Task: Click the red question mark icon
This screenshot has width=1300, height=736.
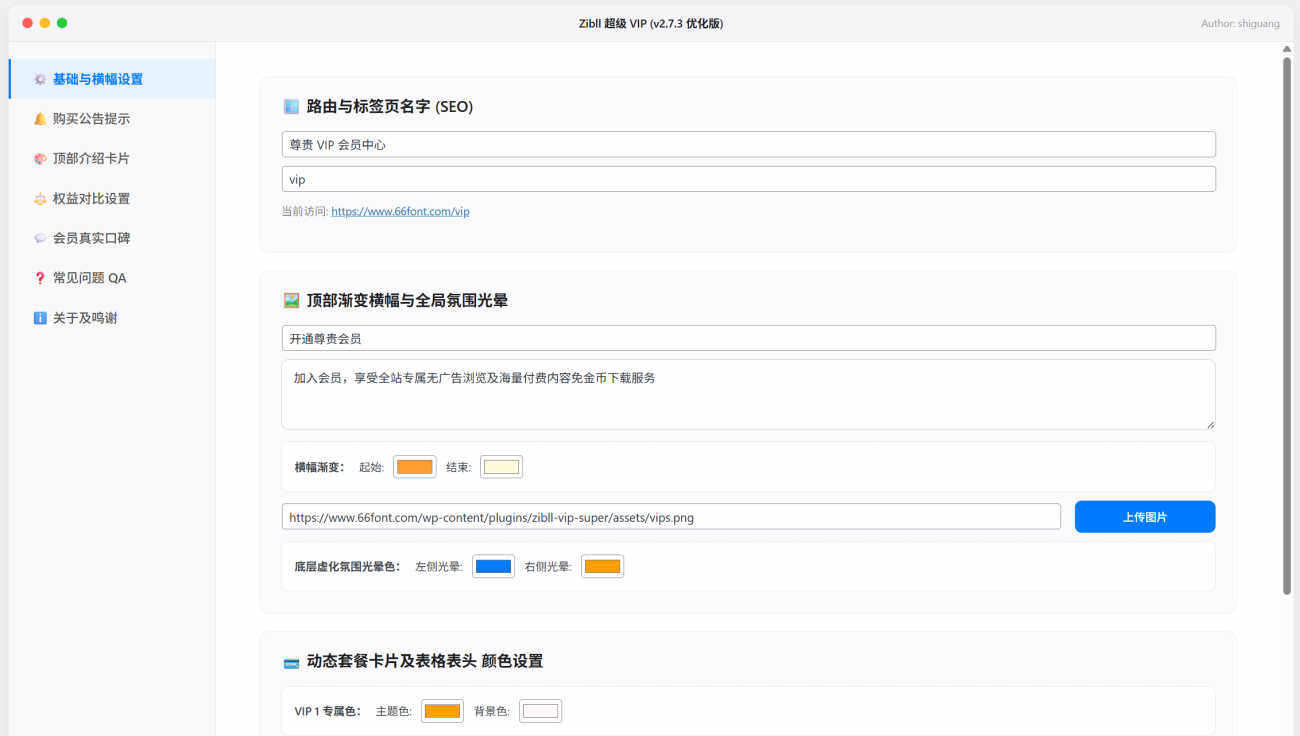Action: point(40,278)
